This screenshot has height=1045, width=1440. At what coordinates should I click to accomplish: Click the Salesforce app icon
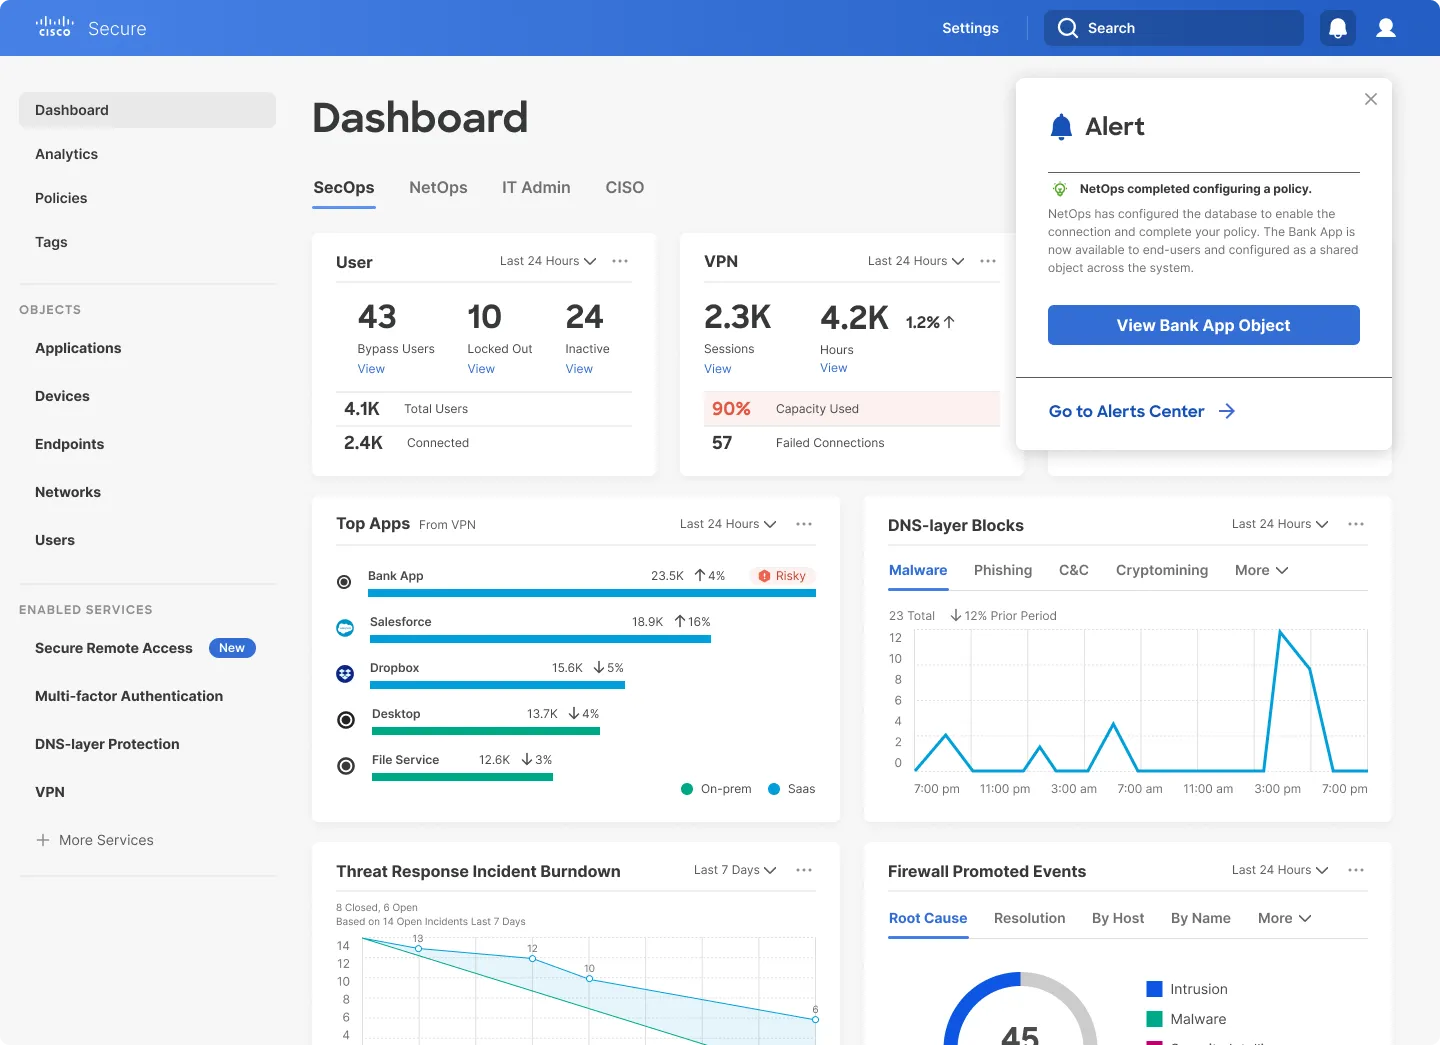tap(345, 628)
